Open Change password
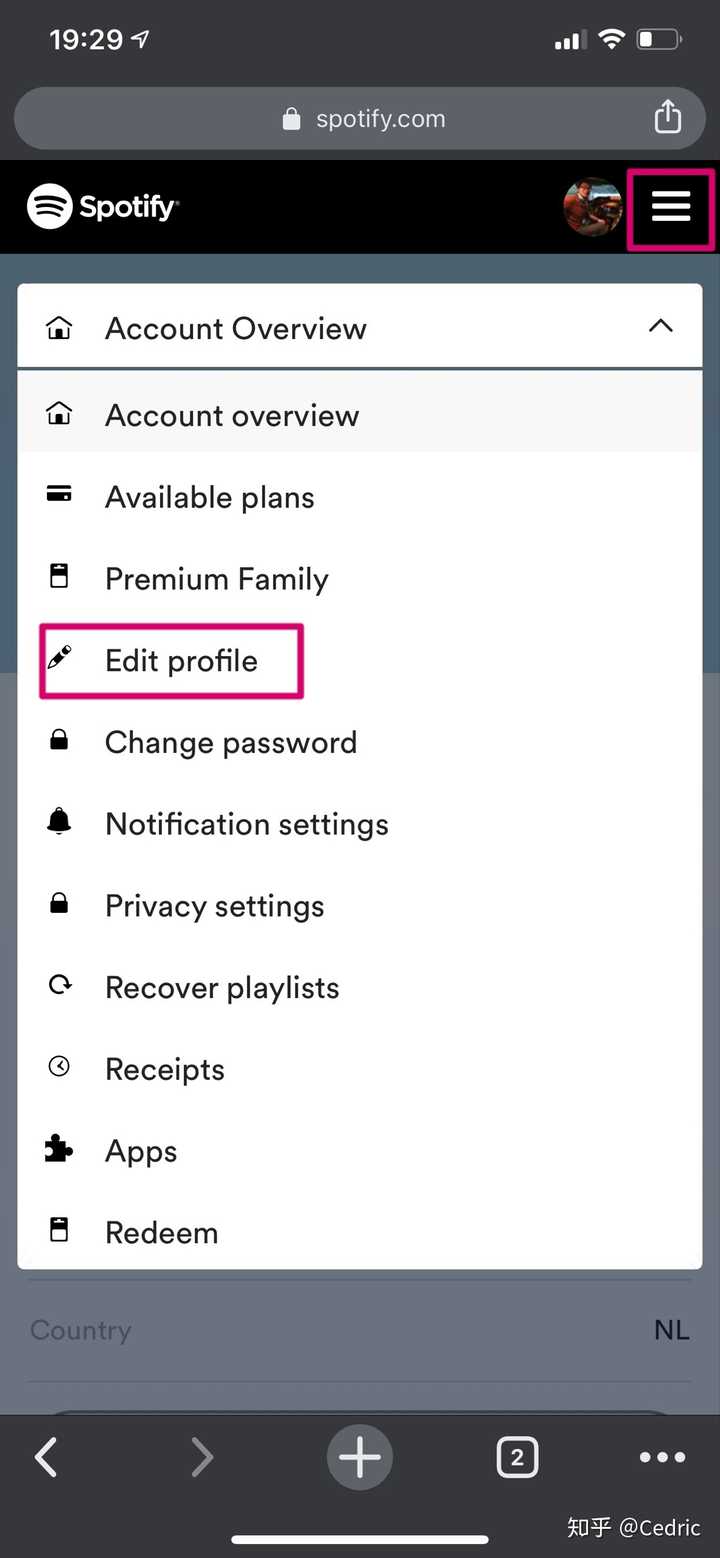 230,742
